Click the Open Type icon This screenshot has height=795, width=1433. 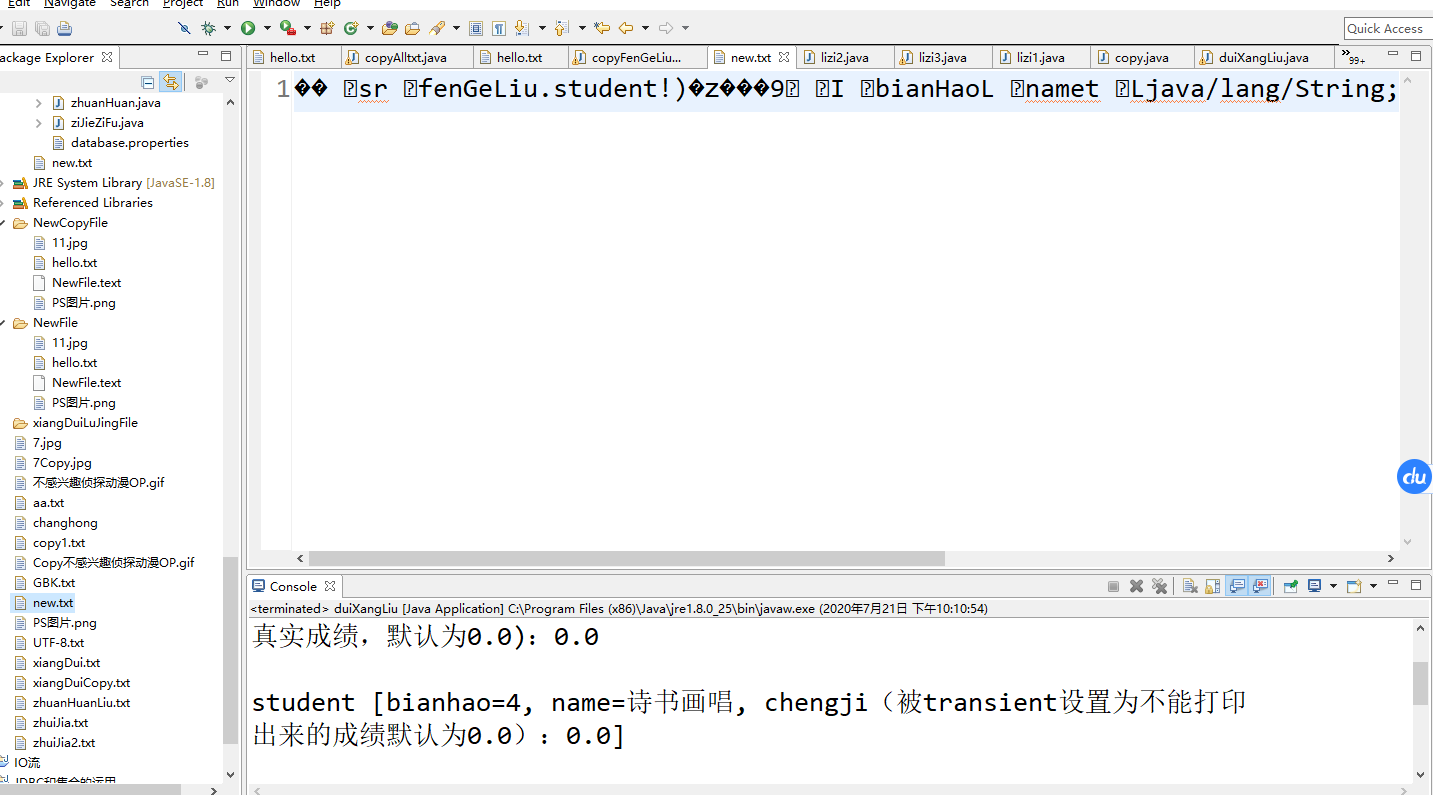(x=390, y=28)
